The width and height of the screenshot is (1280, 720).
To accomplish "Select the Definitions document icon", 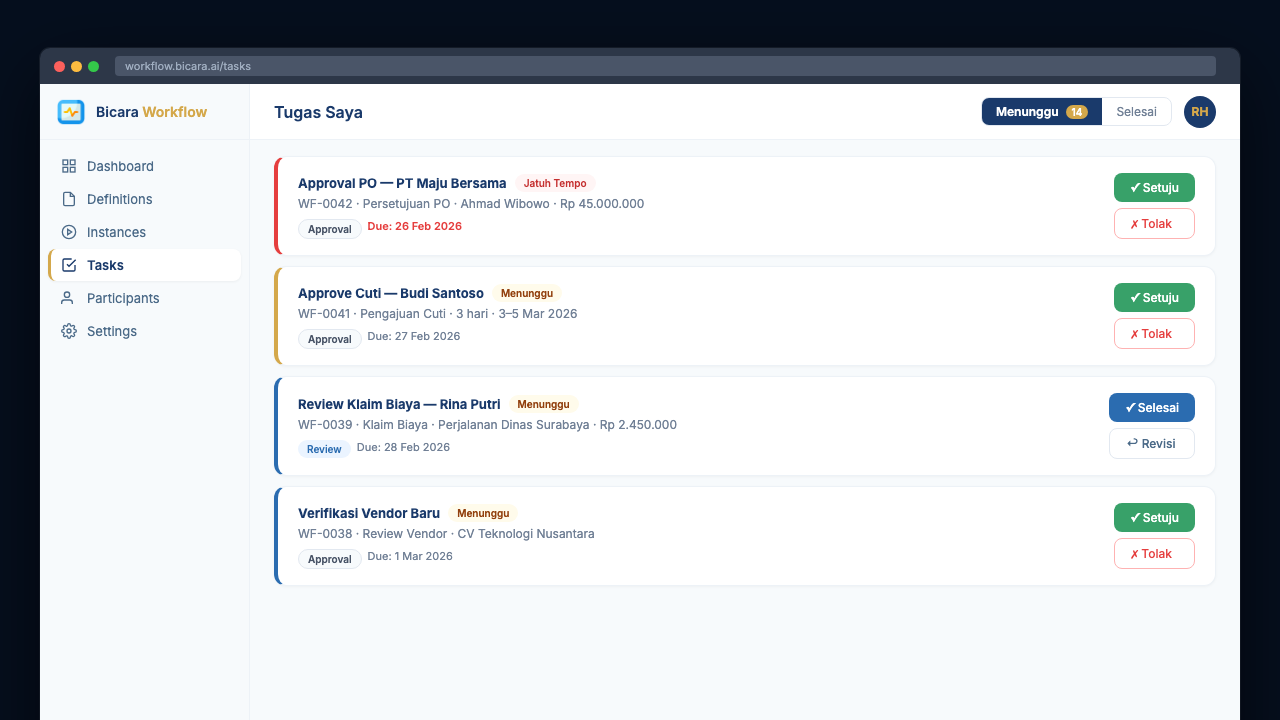I will [x=68, y=199].
